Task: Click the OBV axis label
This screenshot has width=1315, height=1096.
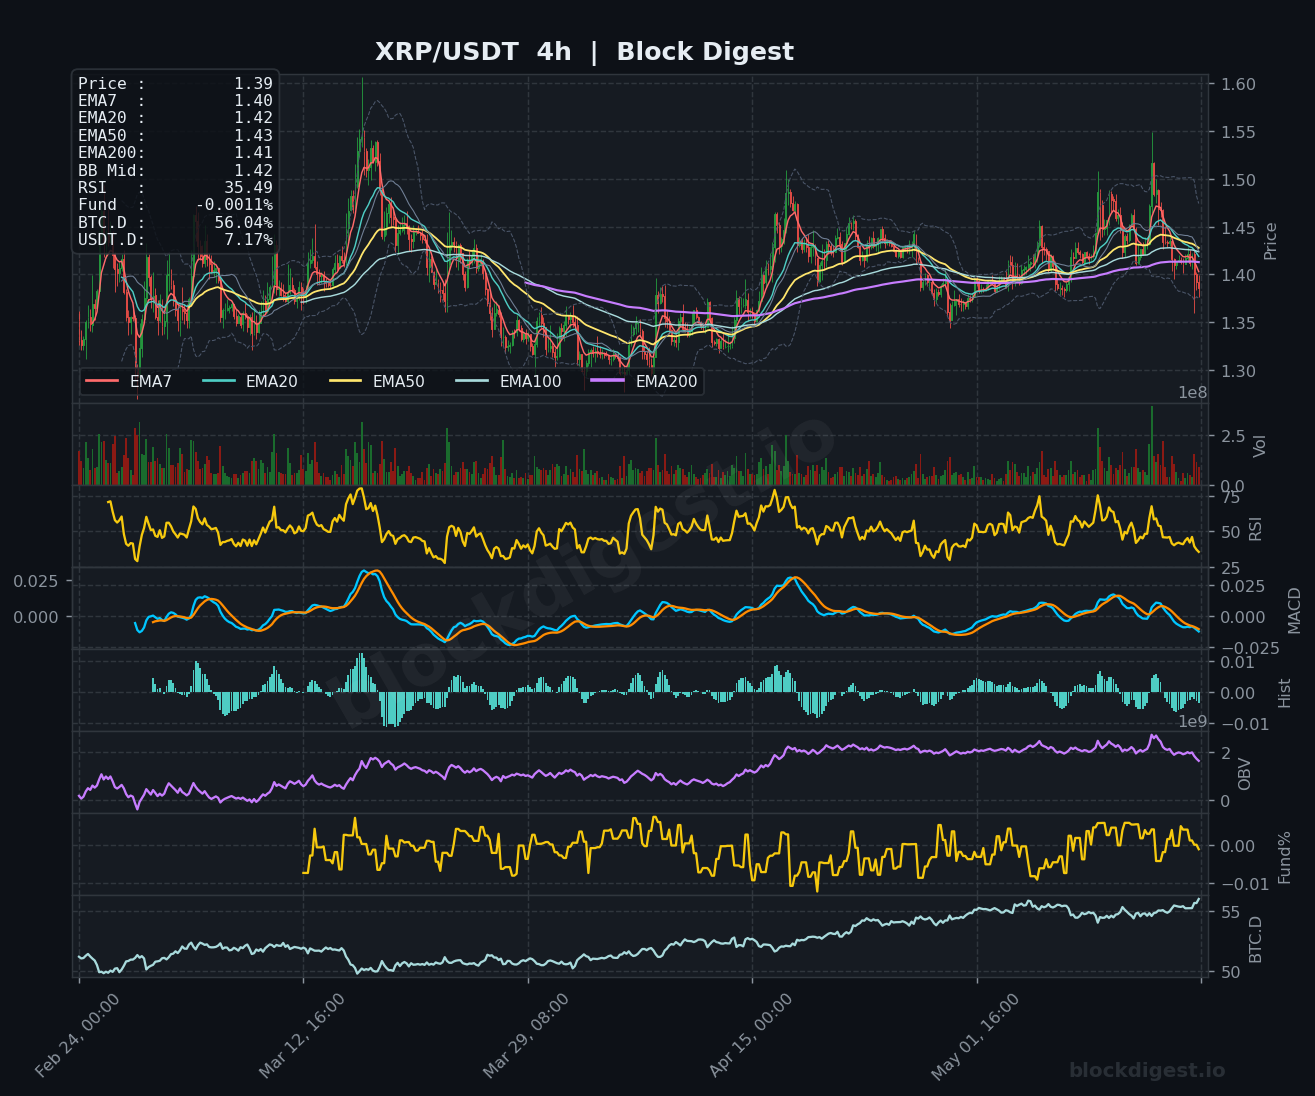Action: coord(1245,773)
